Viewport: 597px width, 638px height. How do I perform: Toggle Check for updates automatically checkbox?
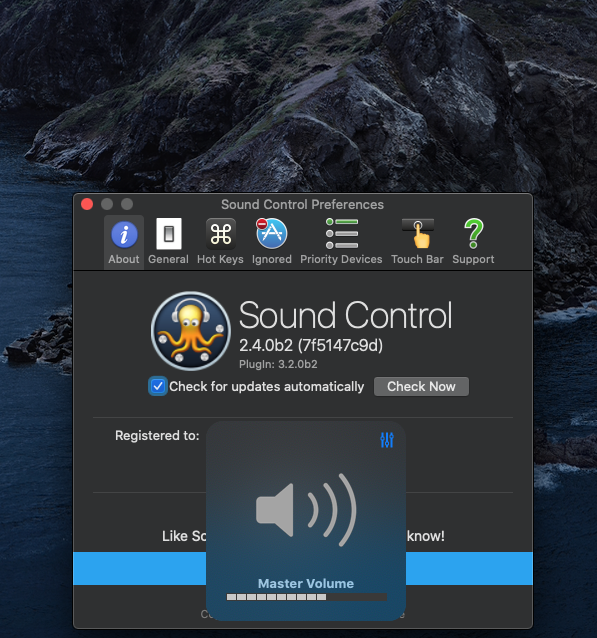pyautogui.click(x=158, y=386)
